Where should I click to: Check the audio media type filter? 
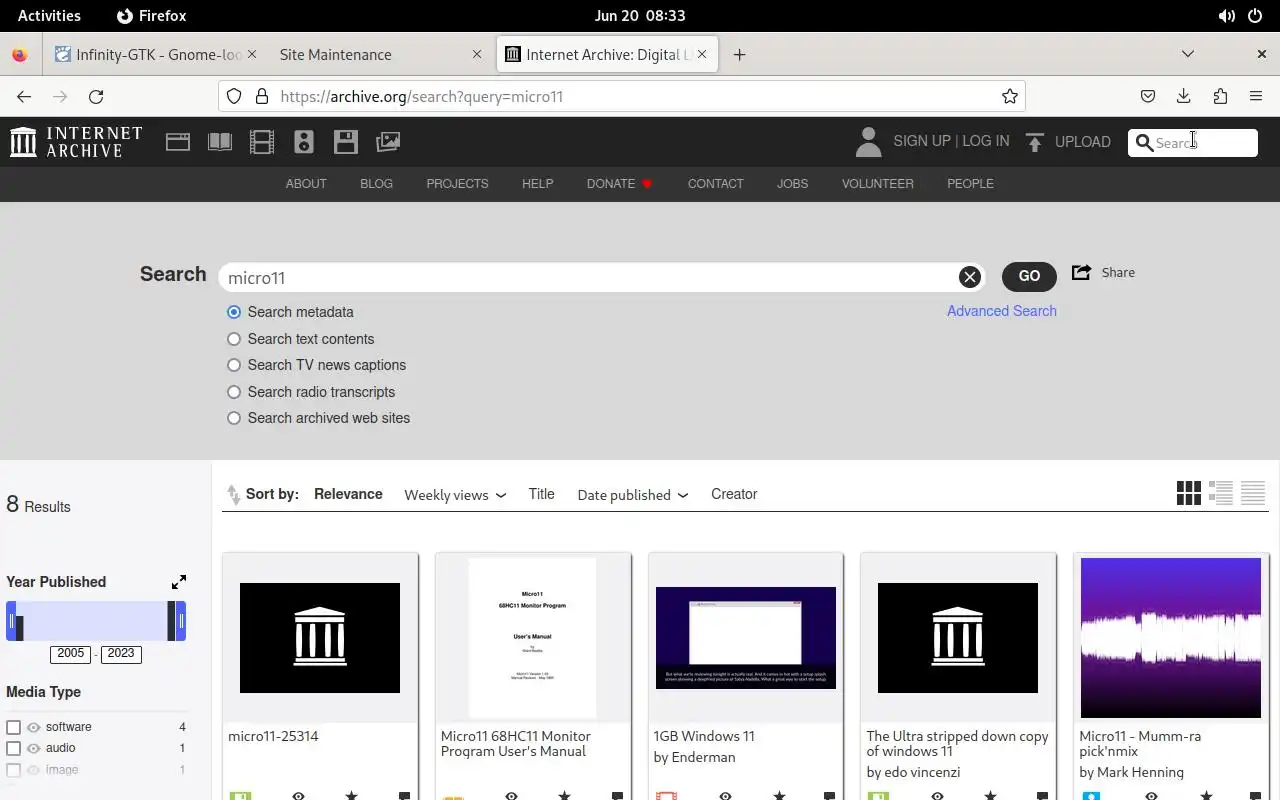[x=14, y=748]
